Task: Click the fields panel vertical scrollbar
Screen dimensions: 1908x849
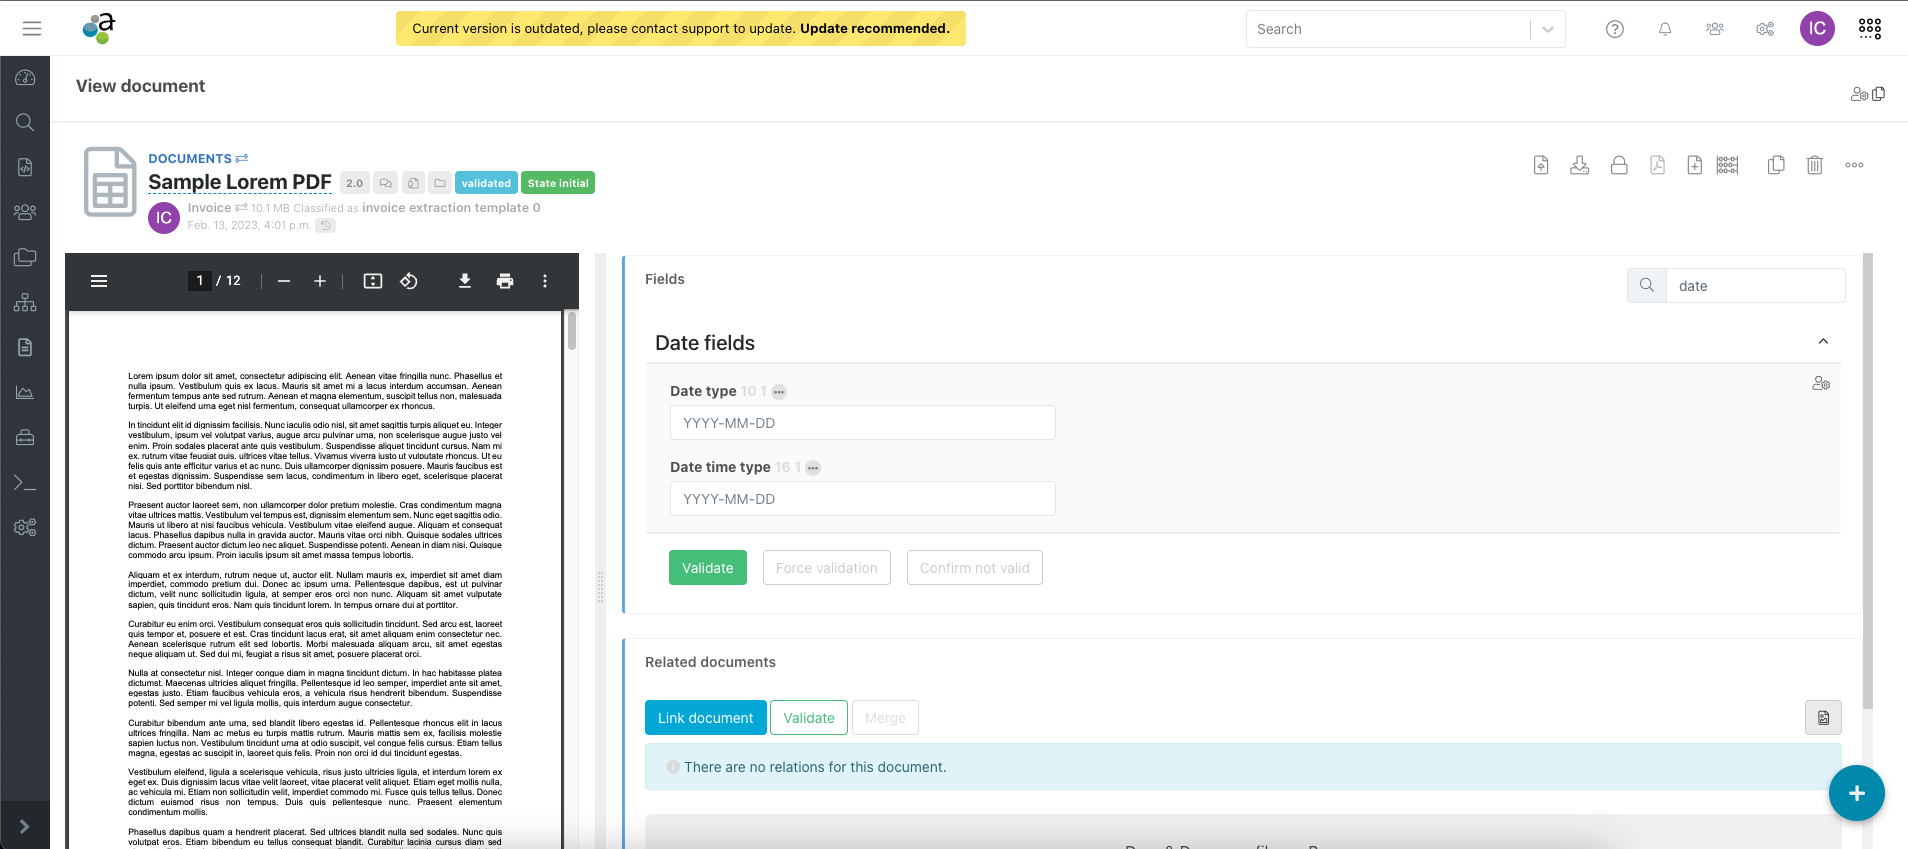Action: [1867, 480]
